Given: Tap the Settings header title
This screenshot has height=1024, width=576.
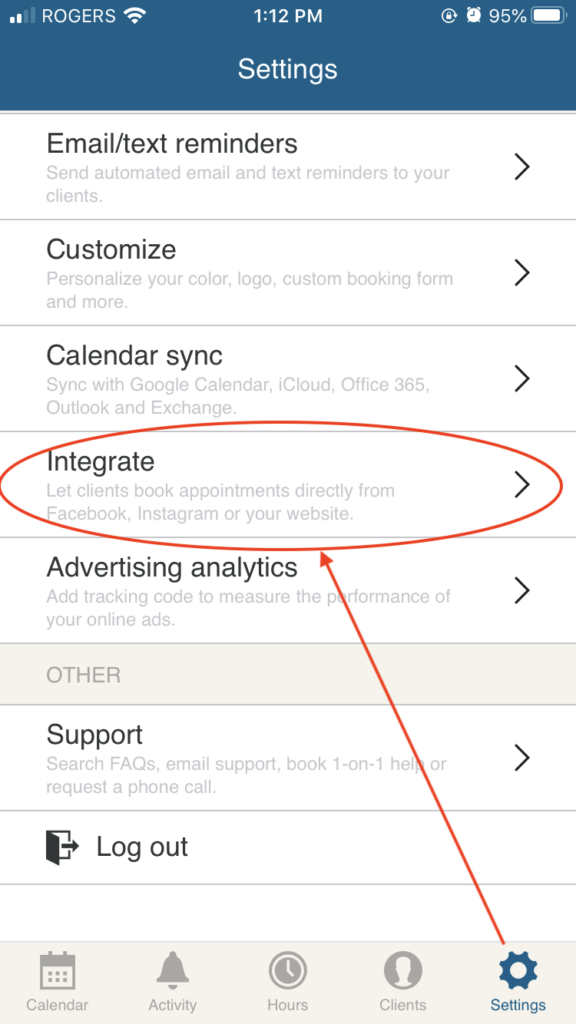Looking at the screenshot, I should click(x=287, y=69).
